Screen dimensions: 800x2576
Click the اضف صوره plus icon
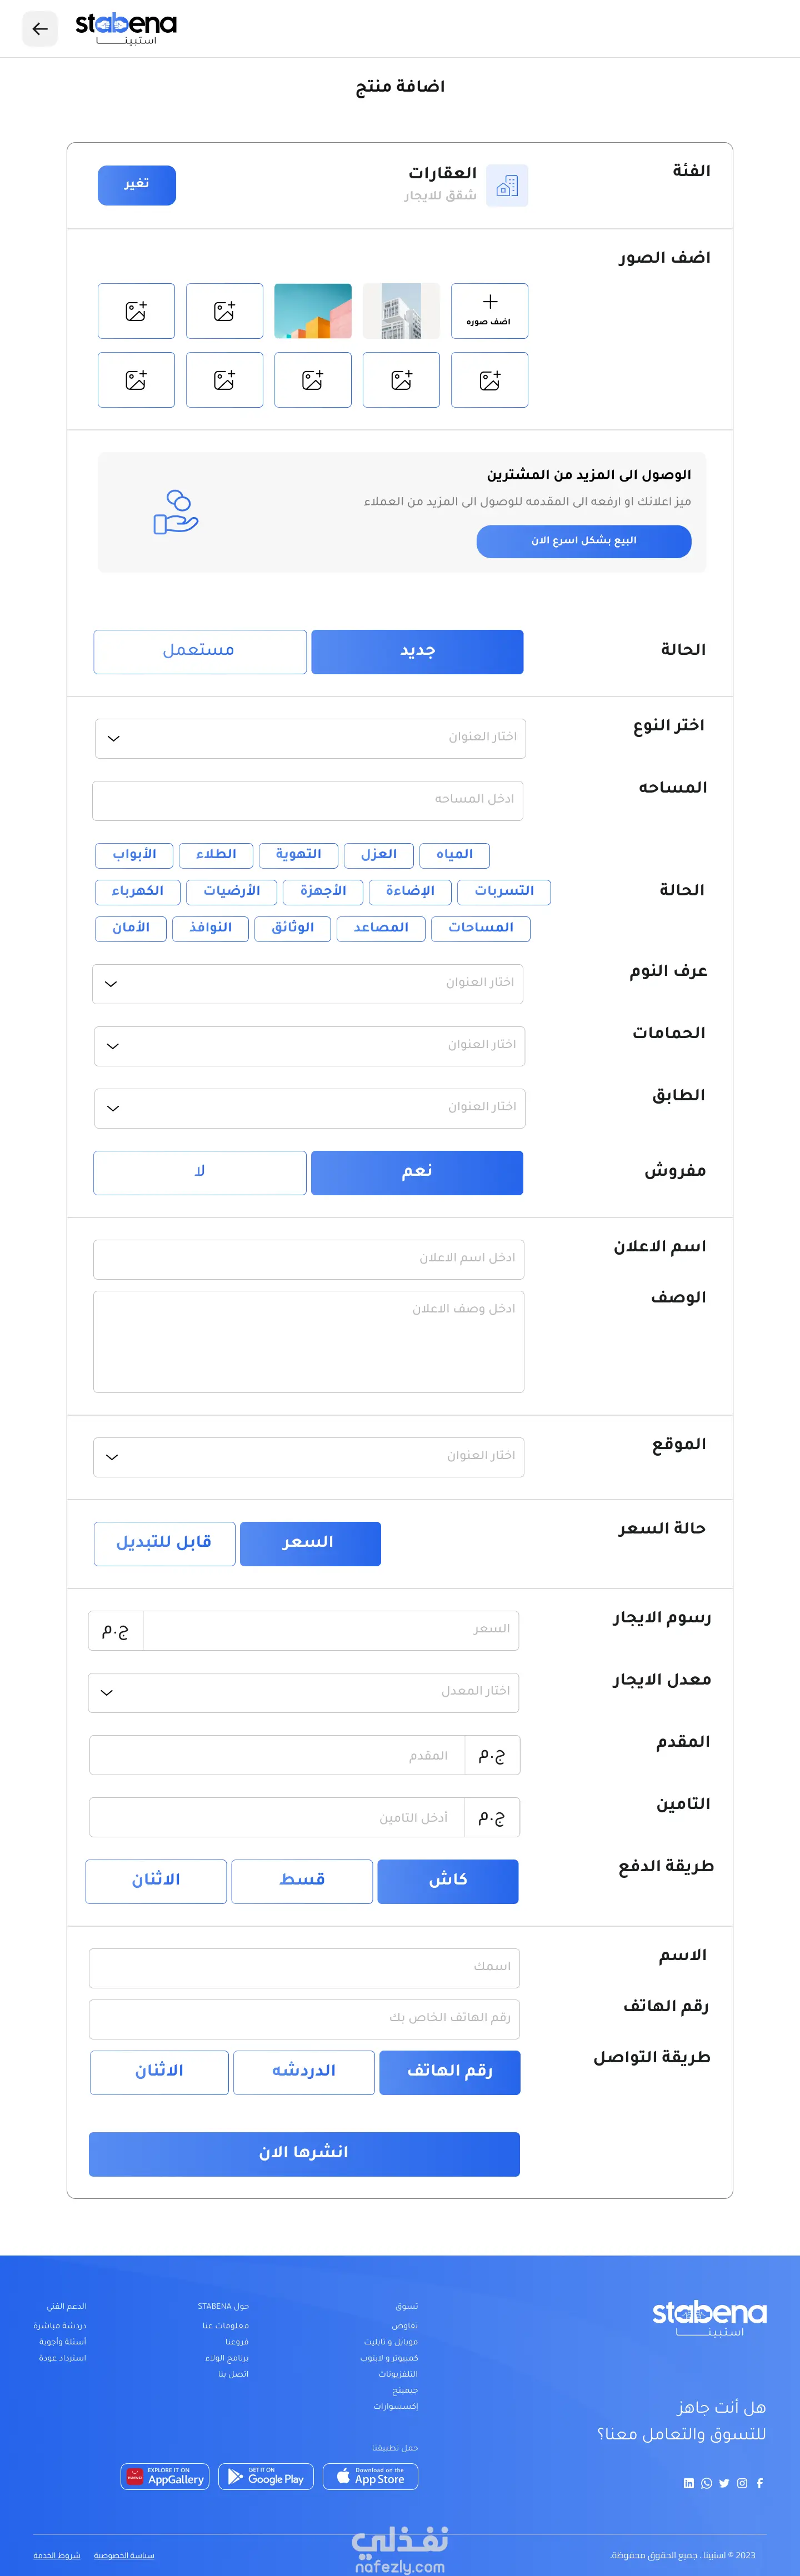tap(490, 302)
